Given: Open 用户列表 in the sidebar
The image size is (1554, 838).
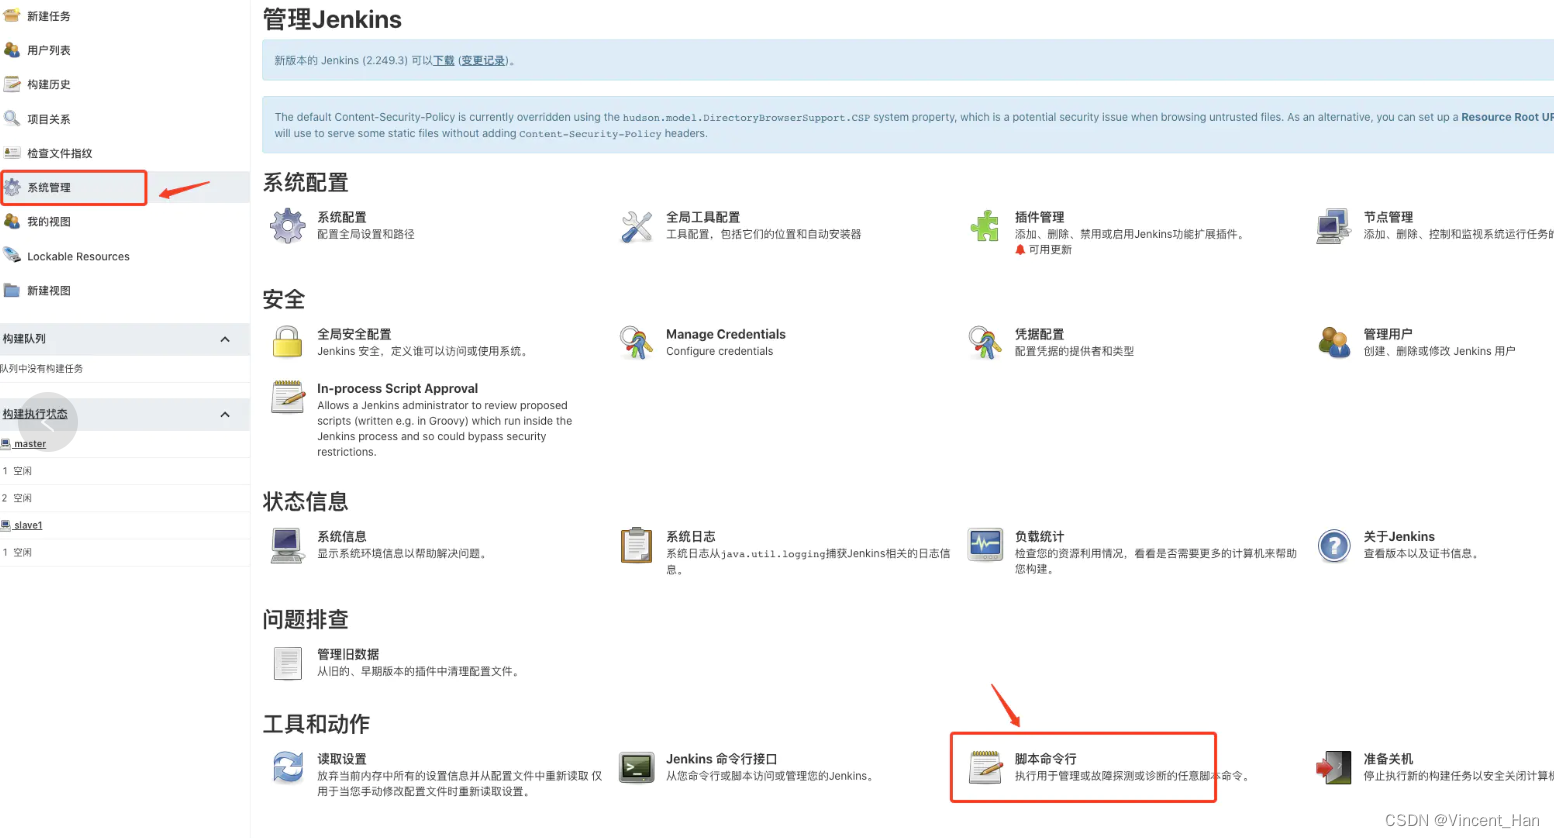Looking at the screenshot, I should click(x=49, y=50).
